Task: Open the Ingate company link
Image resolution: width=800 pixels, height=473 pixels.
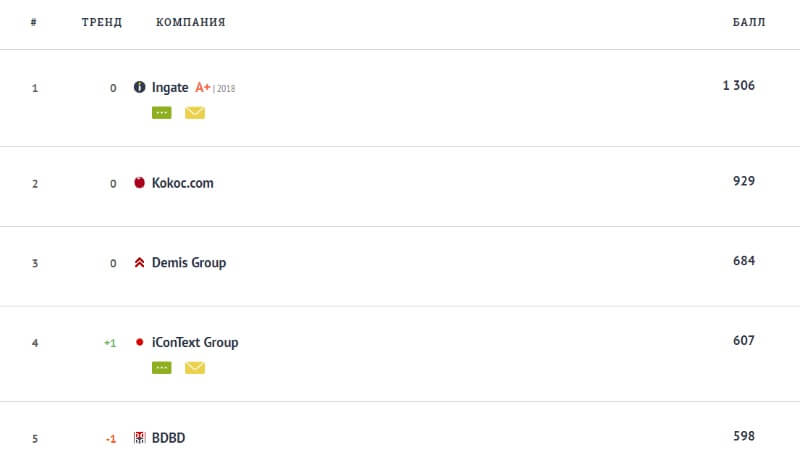Action: (170, 87)
